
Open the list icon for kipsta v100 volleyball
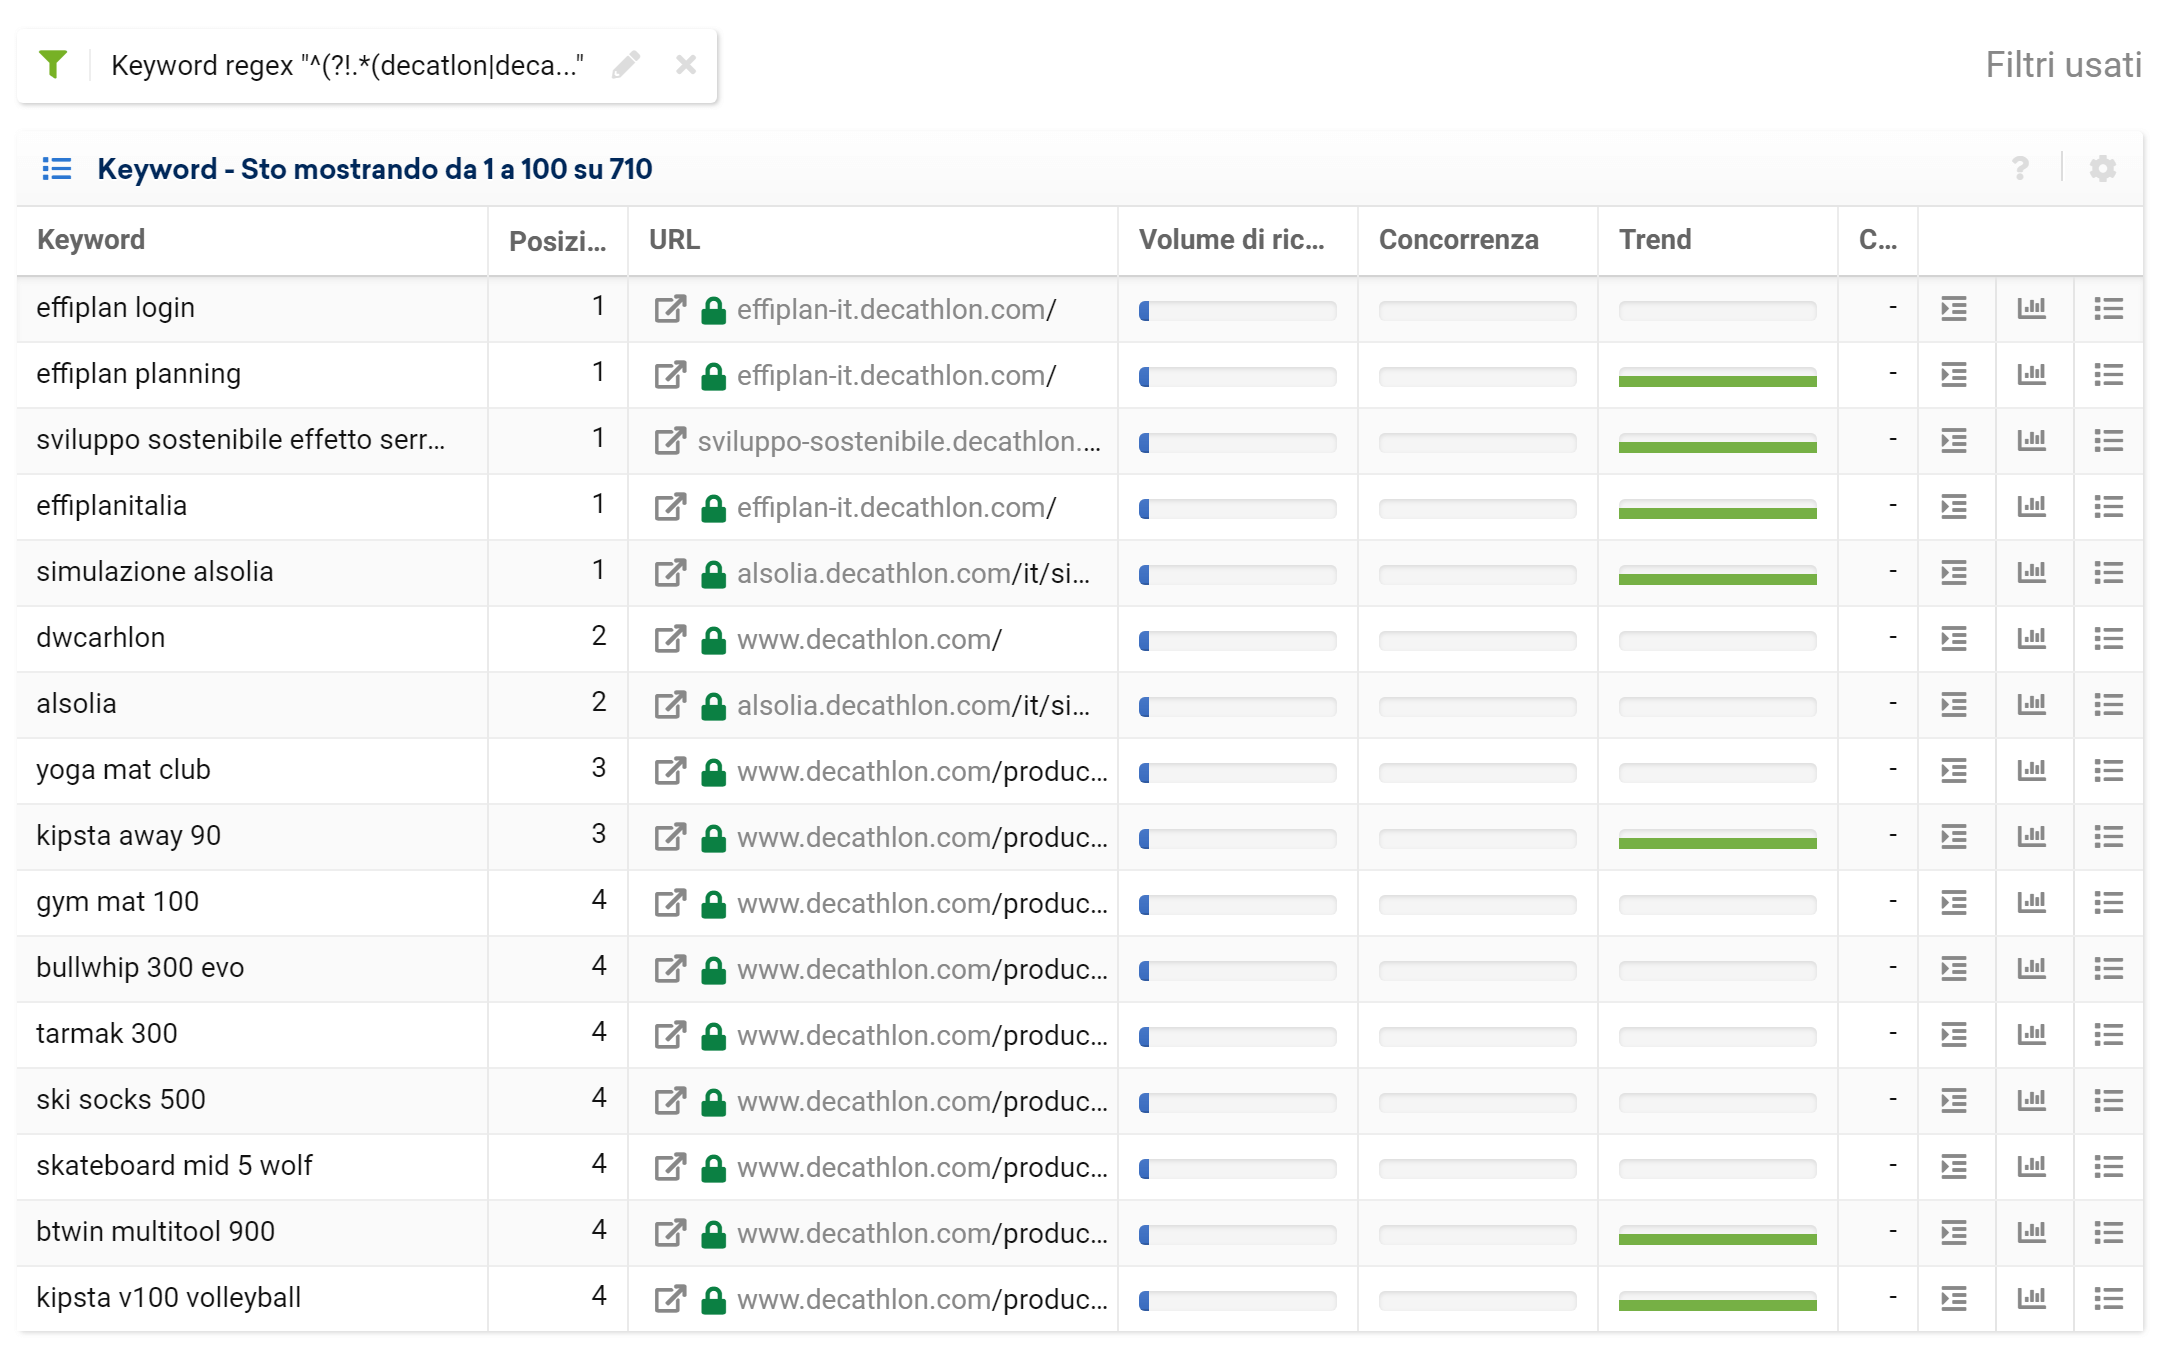click(x=2108, y=1299)
